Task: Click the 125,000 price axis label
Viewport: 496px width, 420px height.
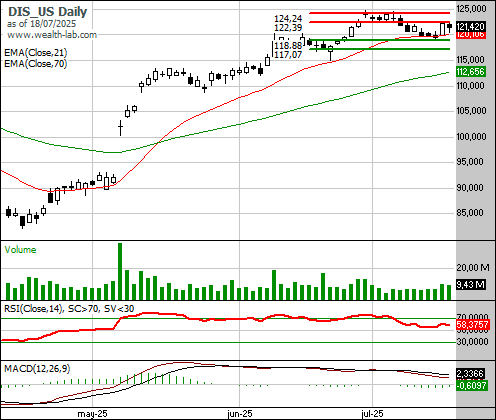Action: (x=471, y=9)
